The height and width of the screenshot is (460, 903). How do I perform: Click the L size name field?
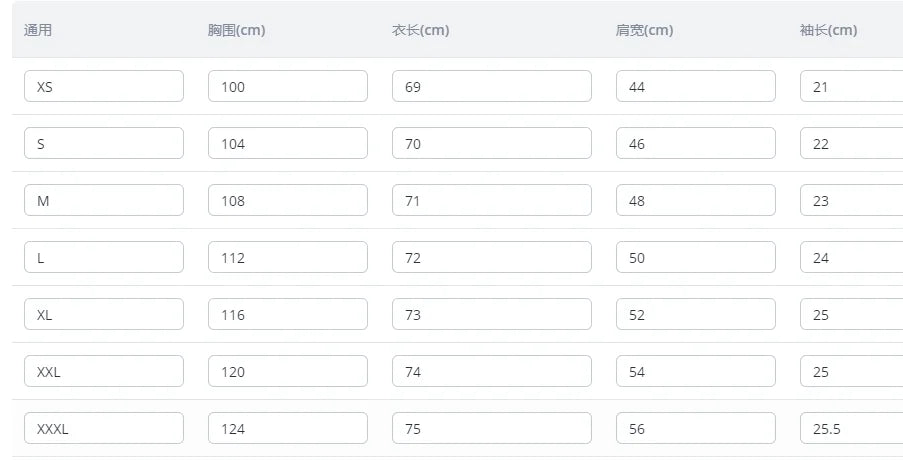tap(104, 257)
